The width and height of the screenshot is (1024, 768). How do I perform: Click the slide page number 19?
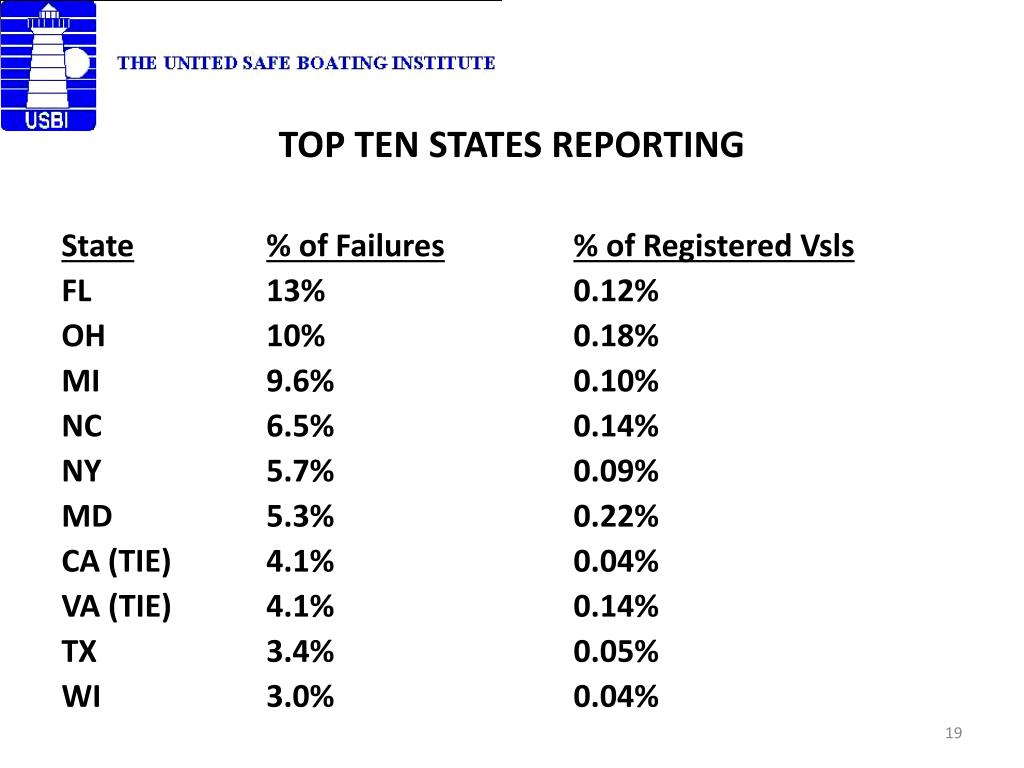pos(953,734)
